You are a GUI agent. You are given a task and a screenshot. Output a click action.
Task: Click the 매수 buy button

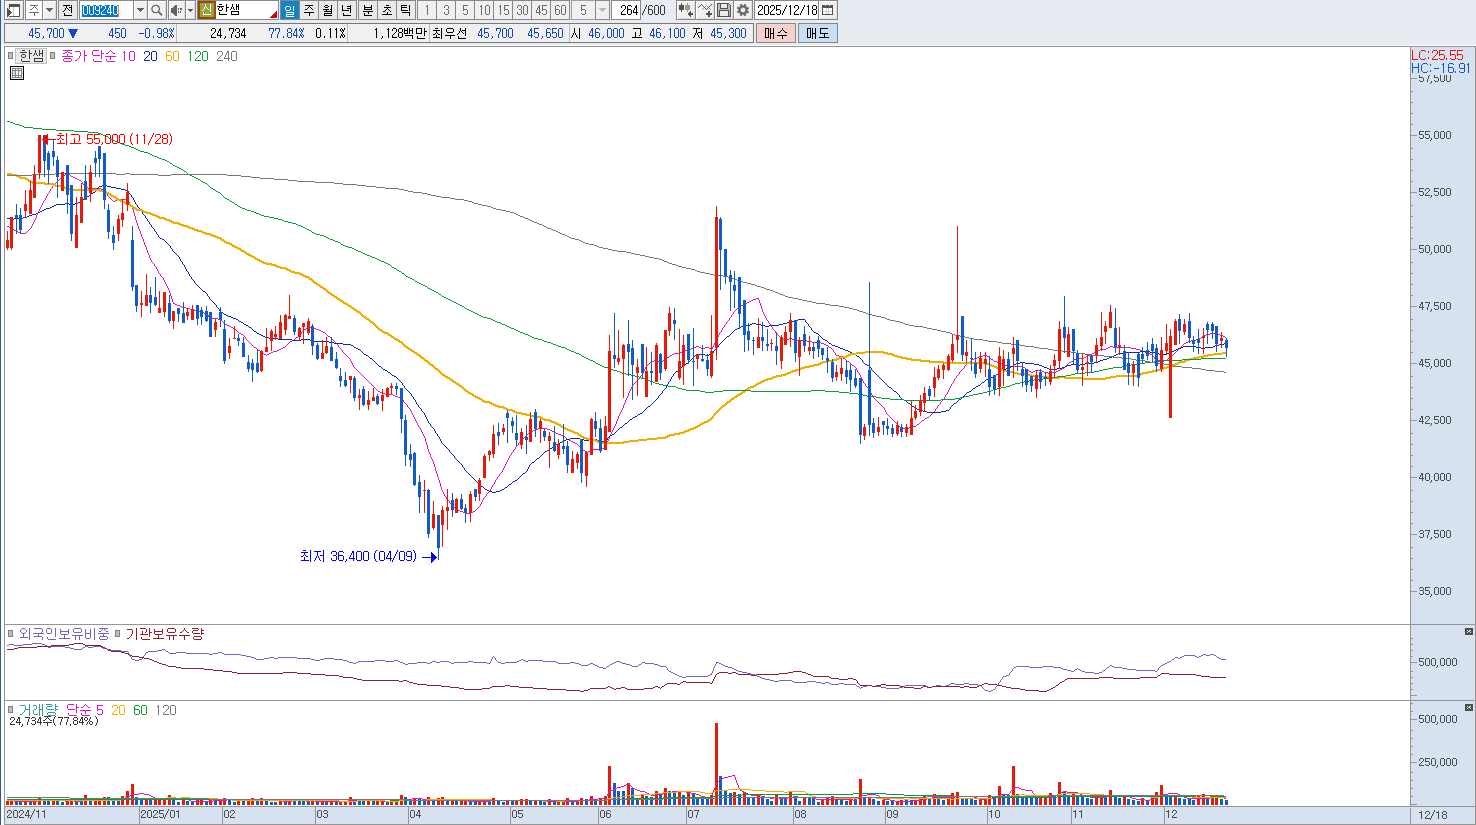776,33
